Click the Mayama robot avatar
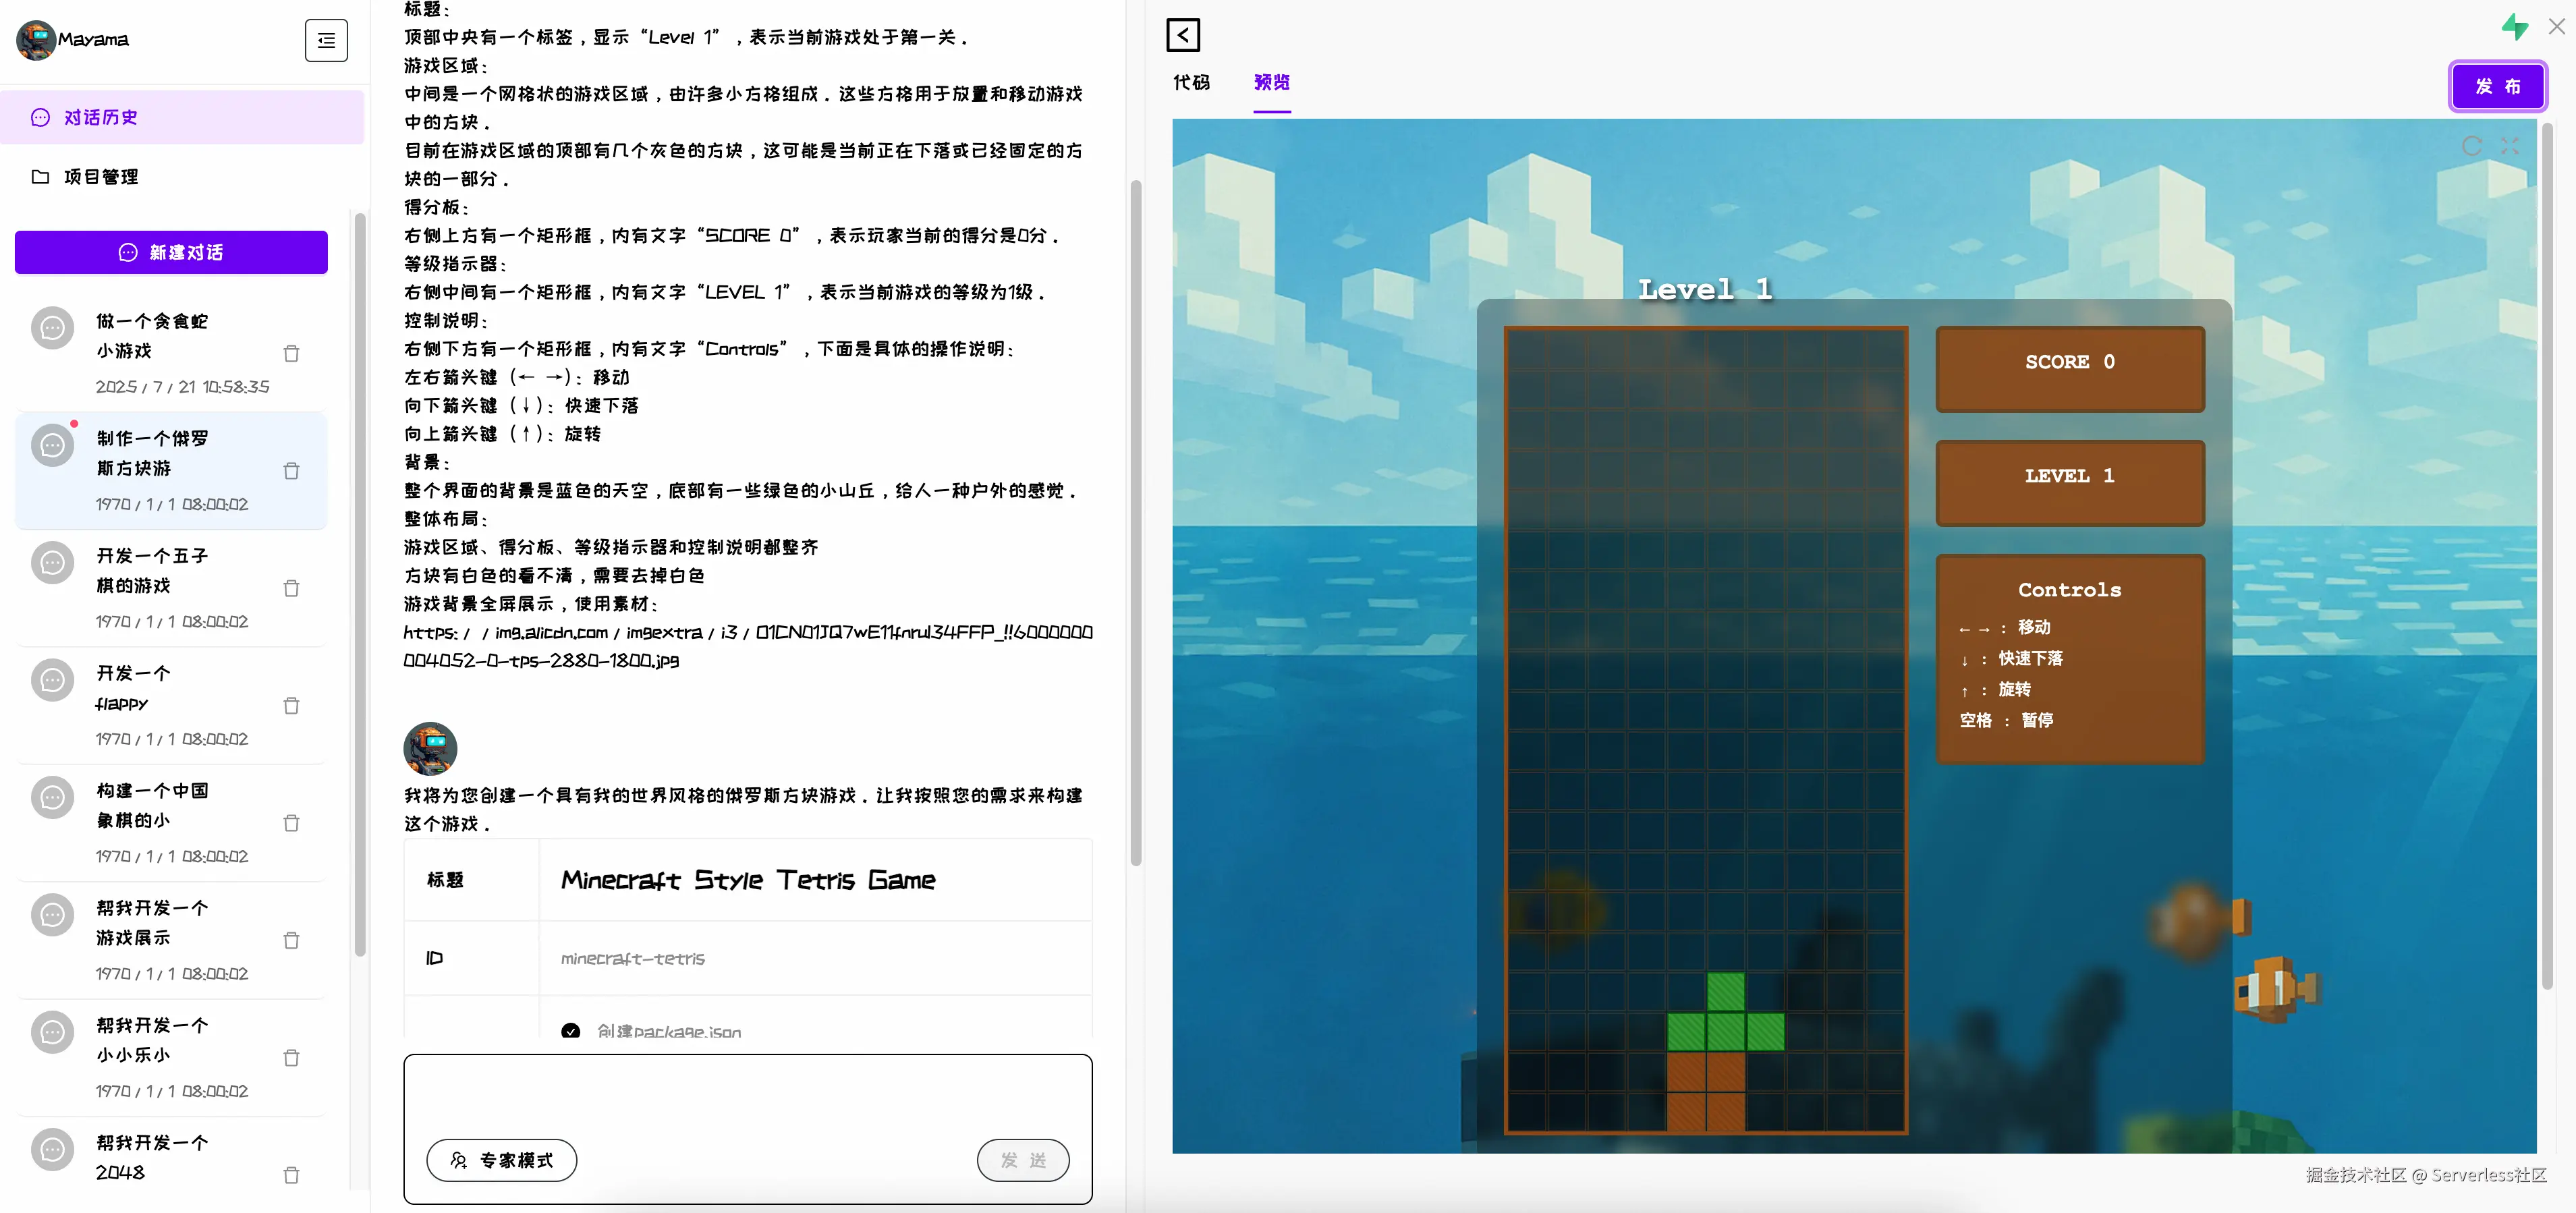The width and height of the screenshot is (2576, 1213). tap(36, 40)
